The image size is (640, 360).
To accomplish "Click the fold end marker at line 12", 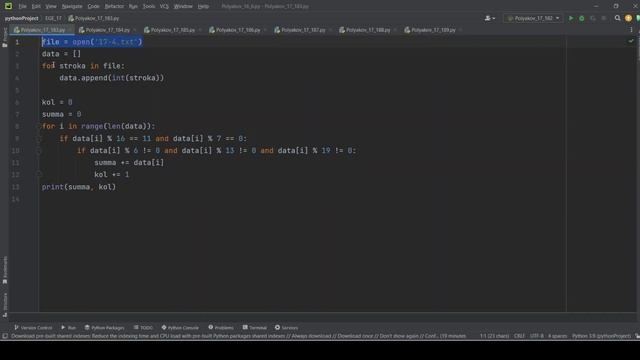I will tap(39, 175).
